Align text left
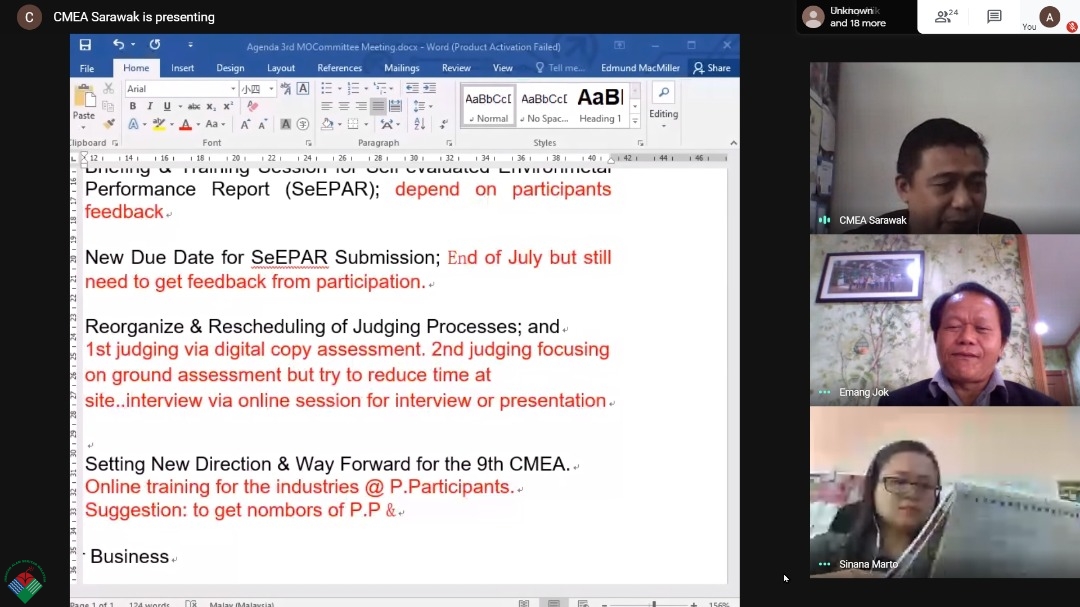 click(326, 106)
